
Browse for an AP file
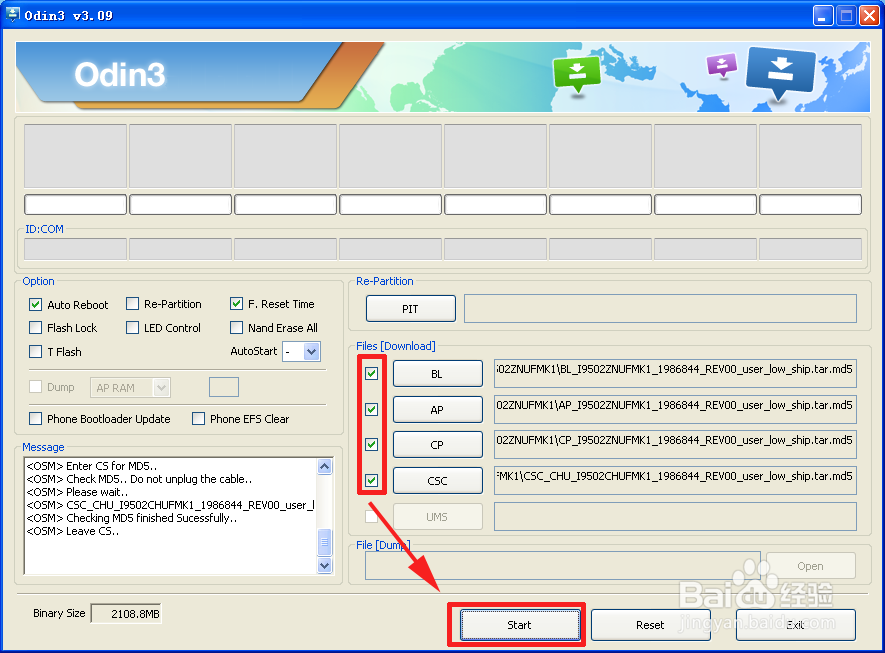point(438,410)
